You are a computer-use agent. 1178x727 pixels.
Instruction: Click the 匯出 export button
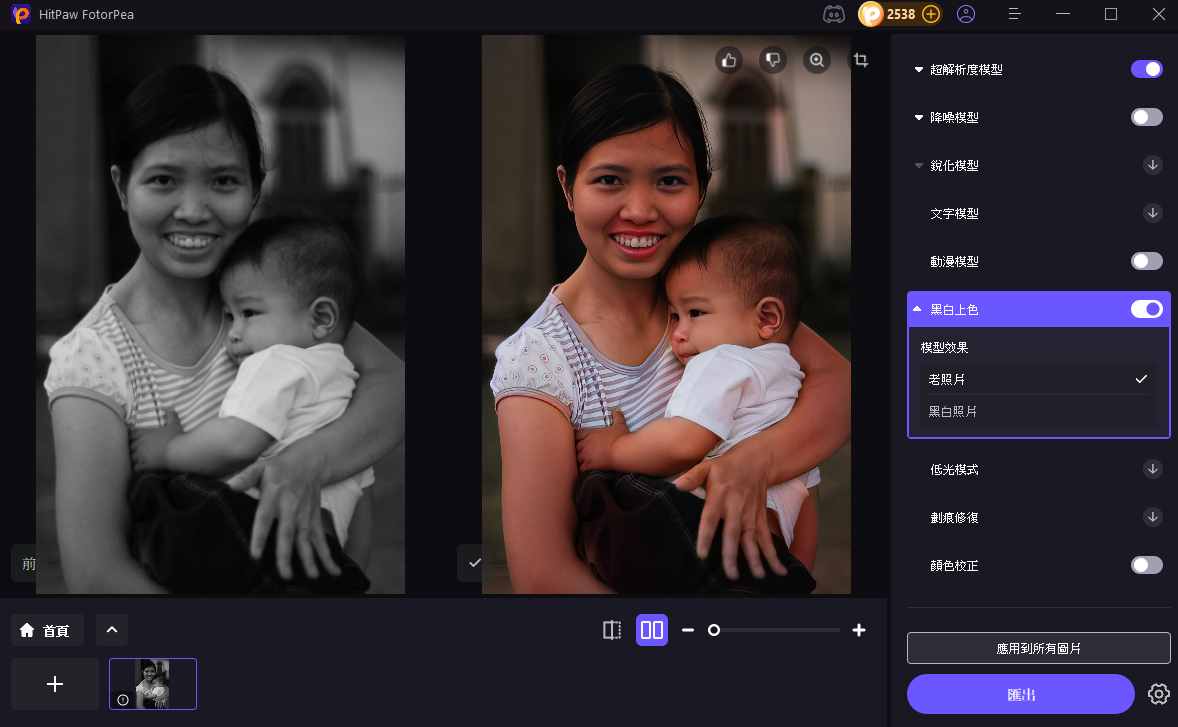[1020, 694]
